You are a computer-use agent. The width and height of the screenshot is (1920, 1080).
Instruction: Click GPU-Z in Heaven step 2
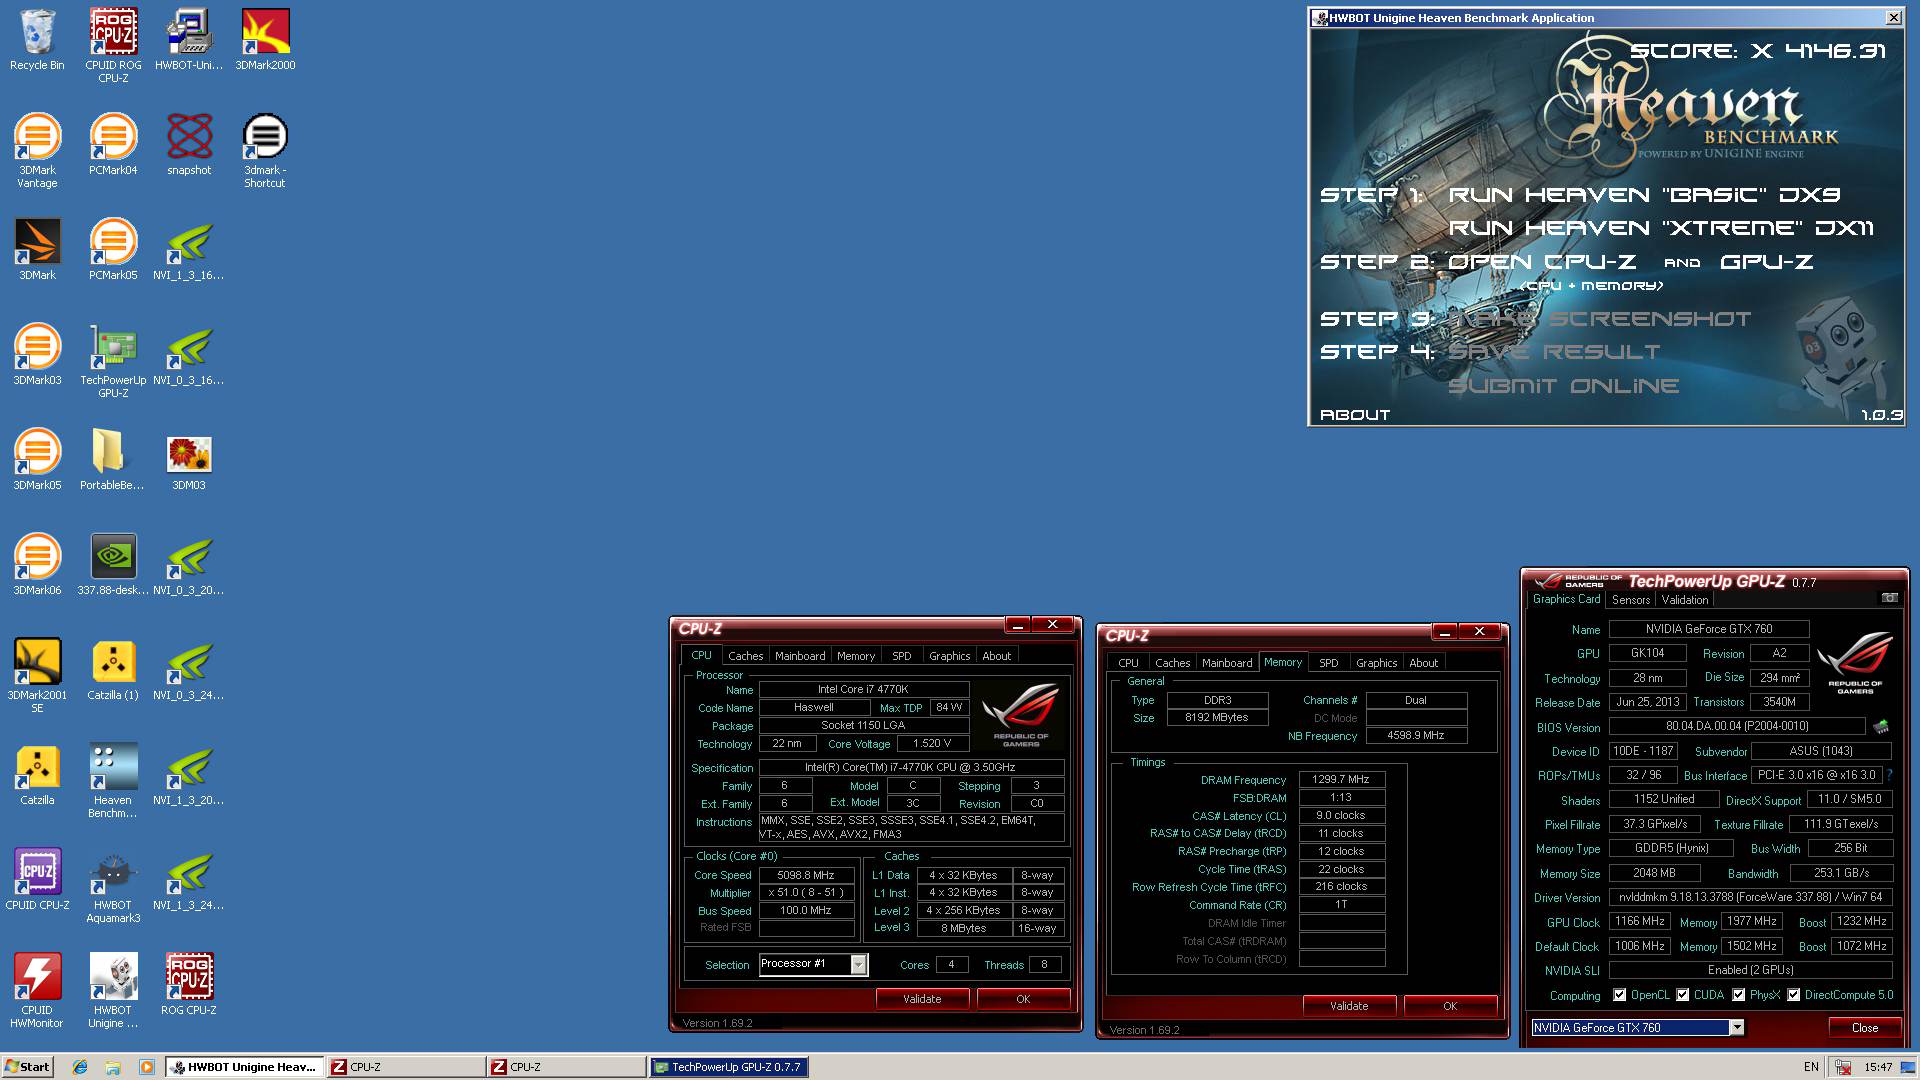[1766, 262]
